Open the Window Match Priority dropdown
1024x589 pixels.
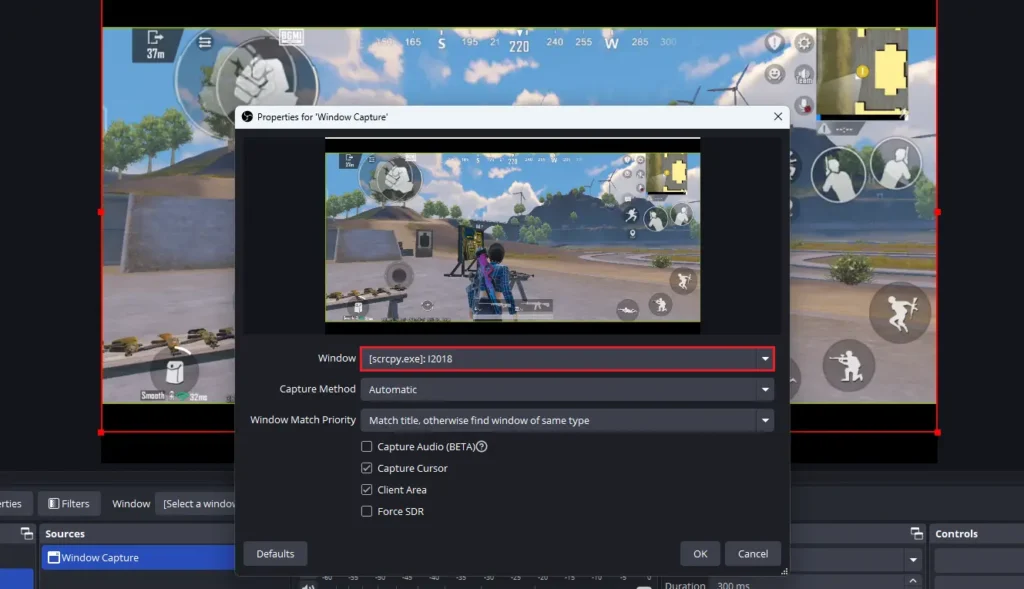coord(567,420)
